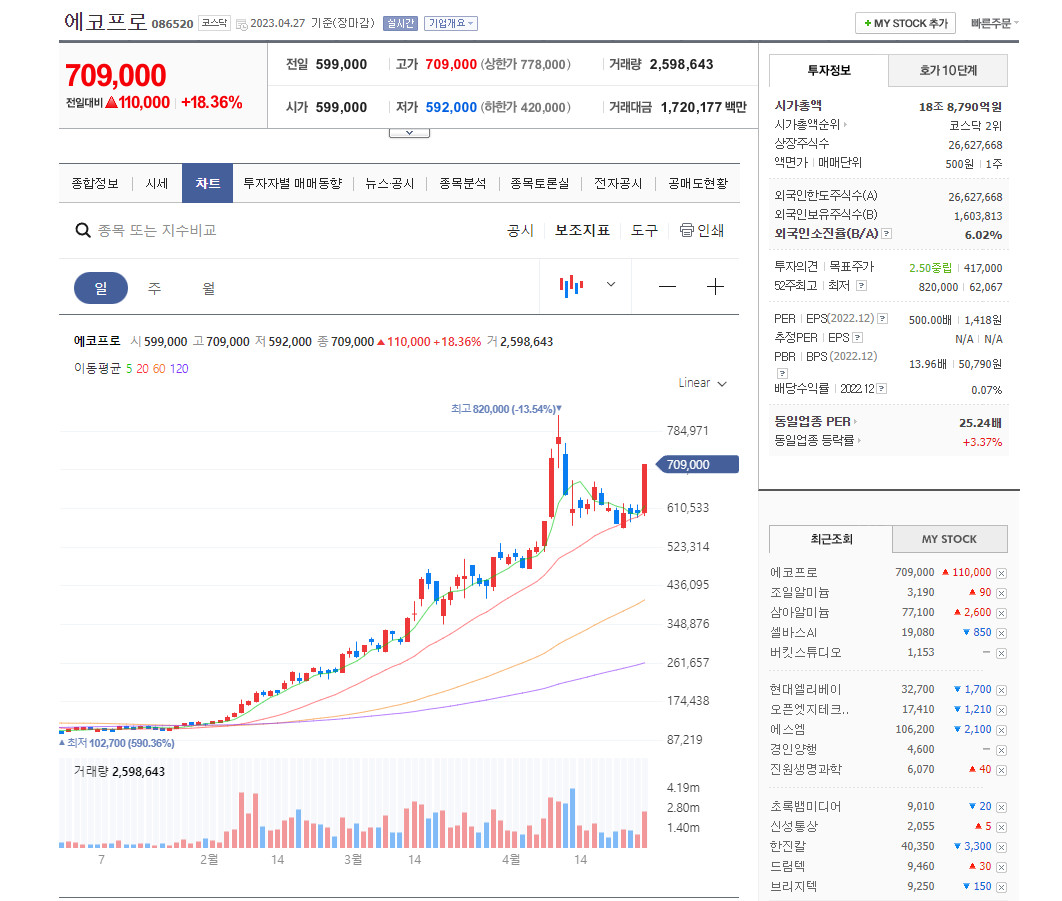The image size is (1062, 901).
Task: Switch to 종목토론실 tab
Action: [540, 184]
